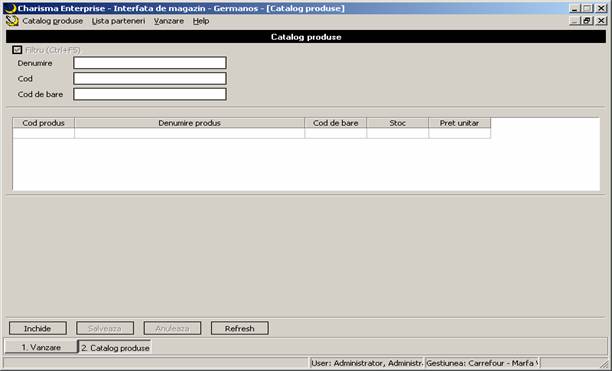Click the Cod de bare input field
This screenshot has width=612, height=371.
(150, 94)
